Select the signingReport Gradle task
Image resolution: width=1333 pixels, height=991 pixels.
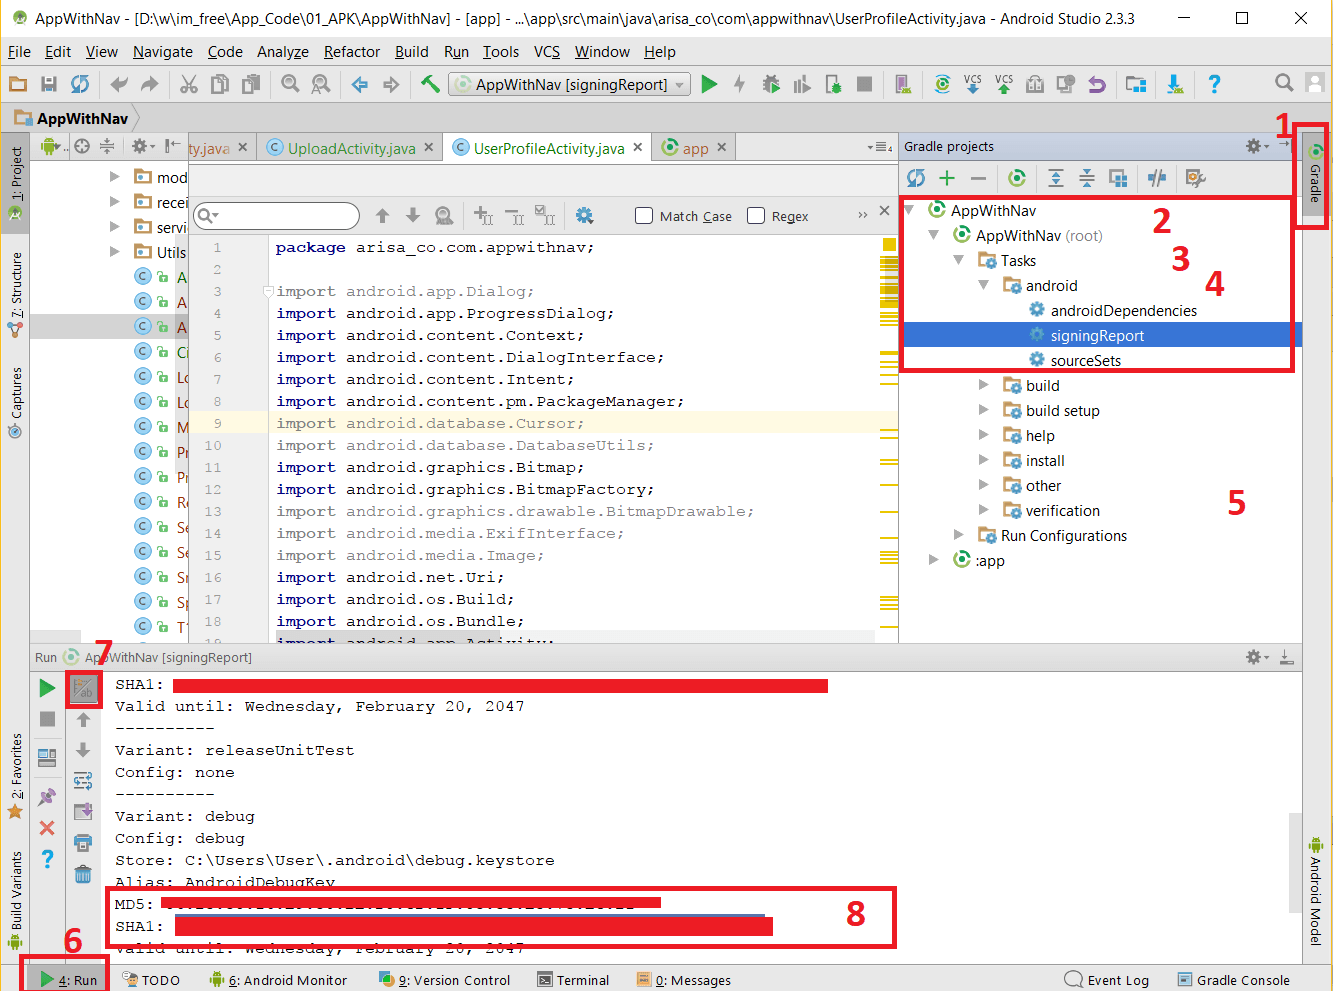pos(1097,336)
